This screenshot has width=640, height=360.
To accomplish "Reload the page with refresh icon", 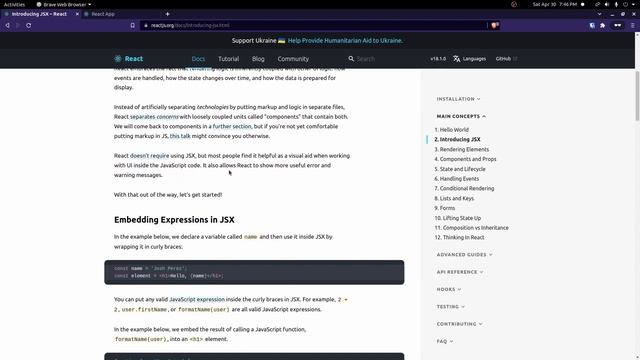I will 29,25.
